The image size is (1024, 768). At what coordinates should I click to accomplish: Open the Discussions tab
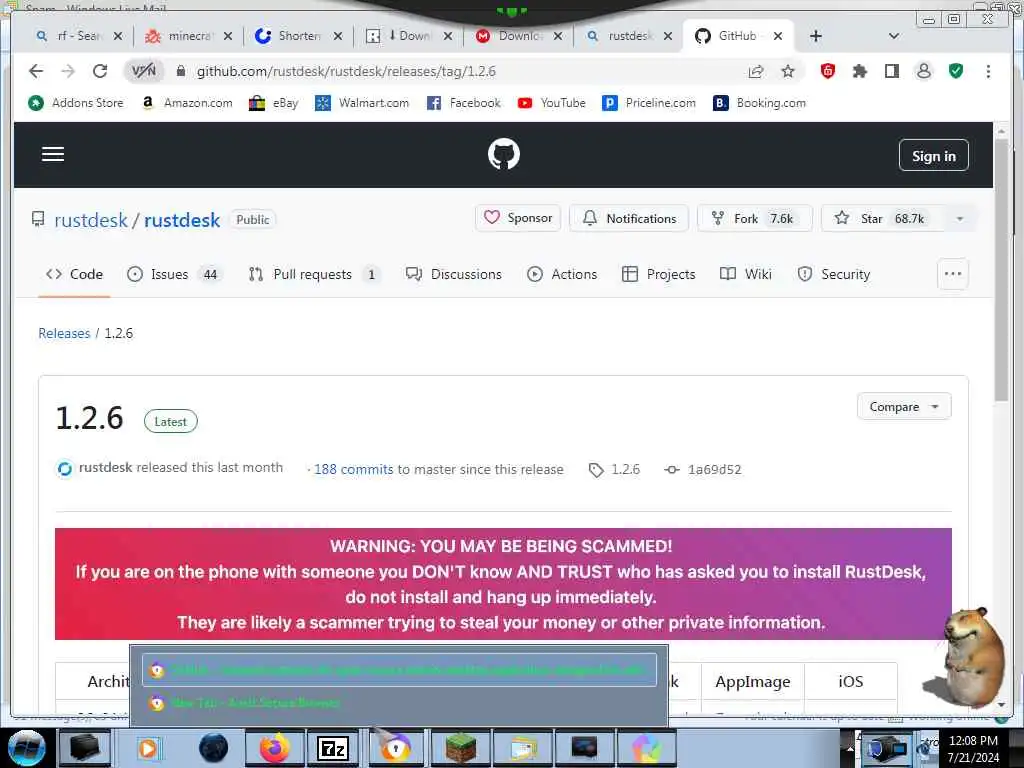(454, 274)
